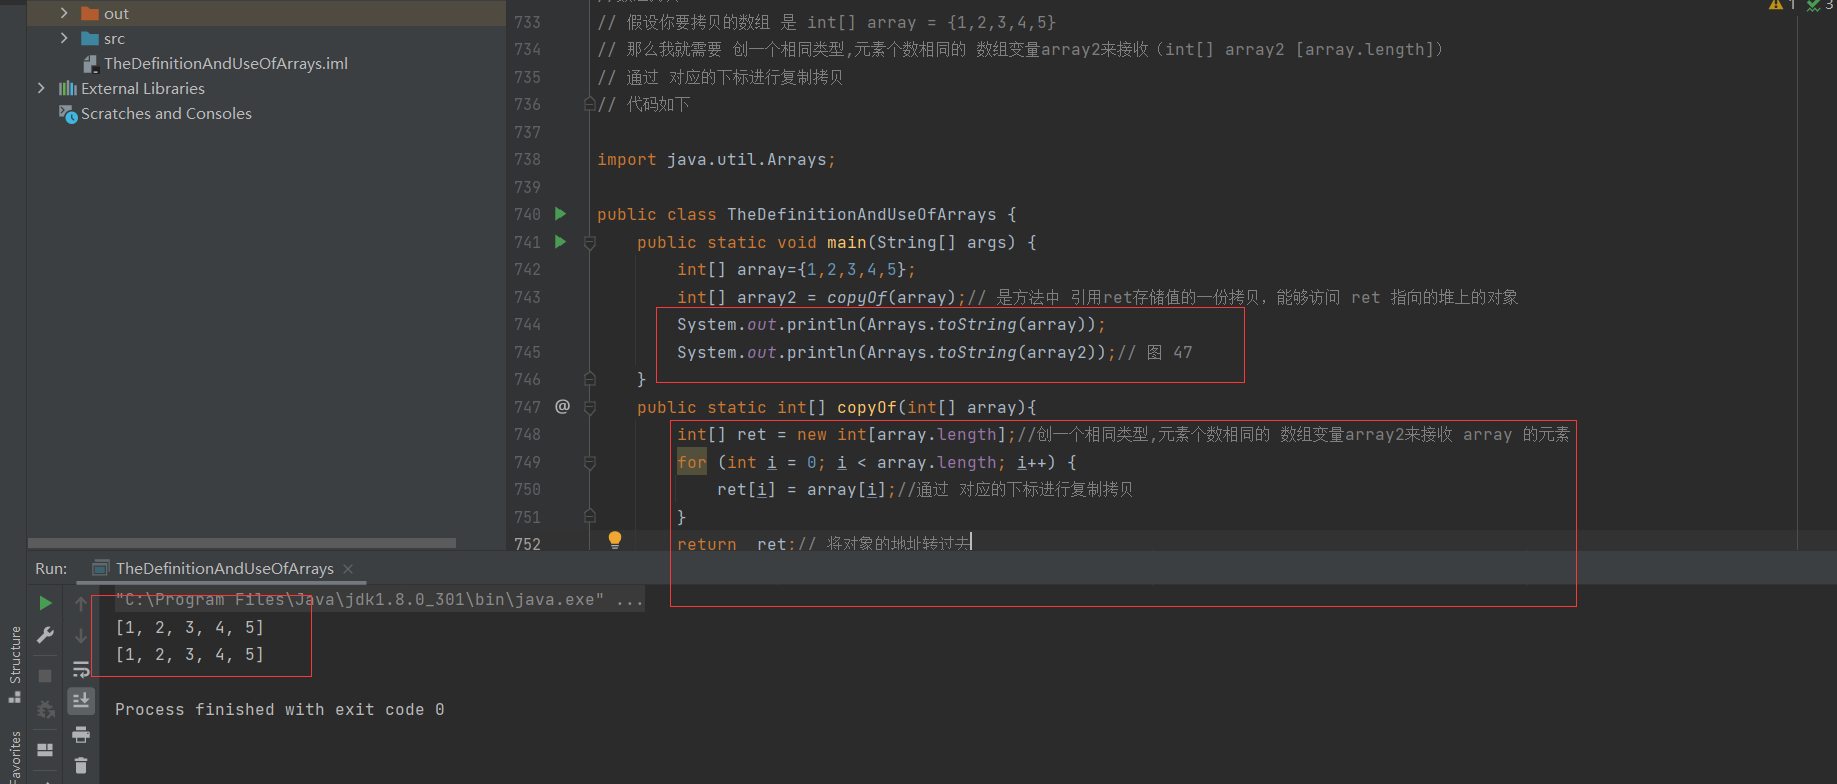Viewport: 1837px width, 784px height.
Task: Toggle Scroll to End in console
Action: 81,701
